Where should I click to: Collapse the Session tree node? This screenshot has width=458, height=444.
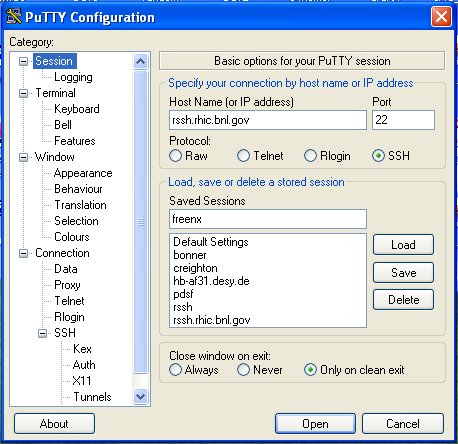click(23, 61)
